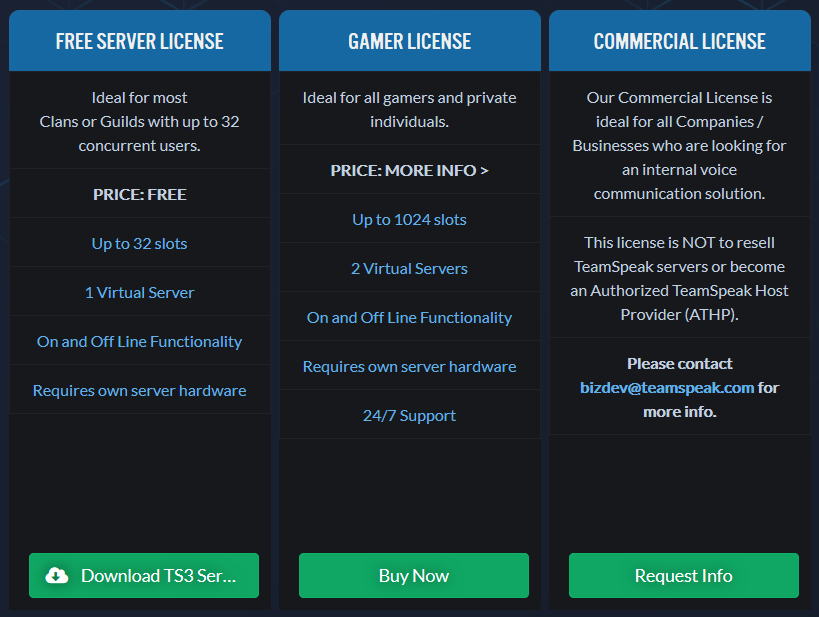Click Gamer License's On and Off Line Functionality
This screenshot has height=617, width=819.
(410, 317)
